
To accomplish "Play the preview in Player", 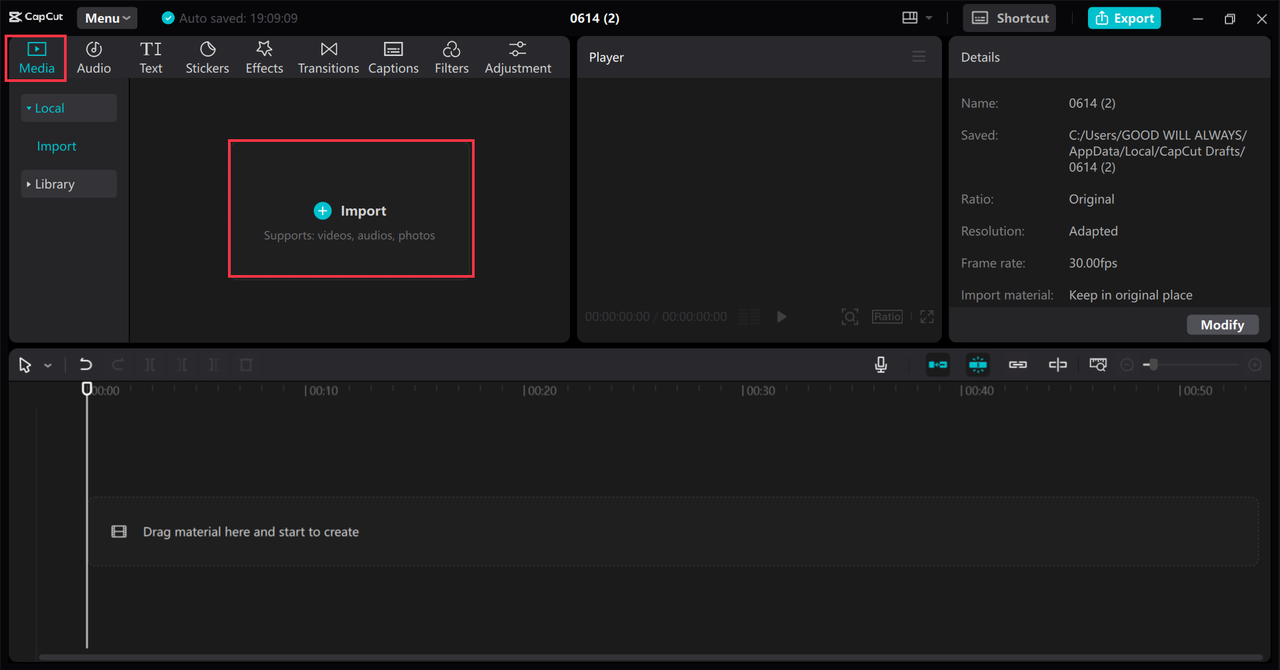I will (x=782, y=316).
